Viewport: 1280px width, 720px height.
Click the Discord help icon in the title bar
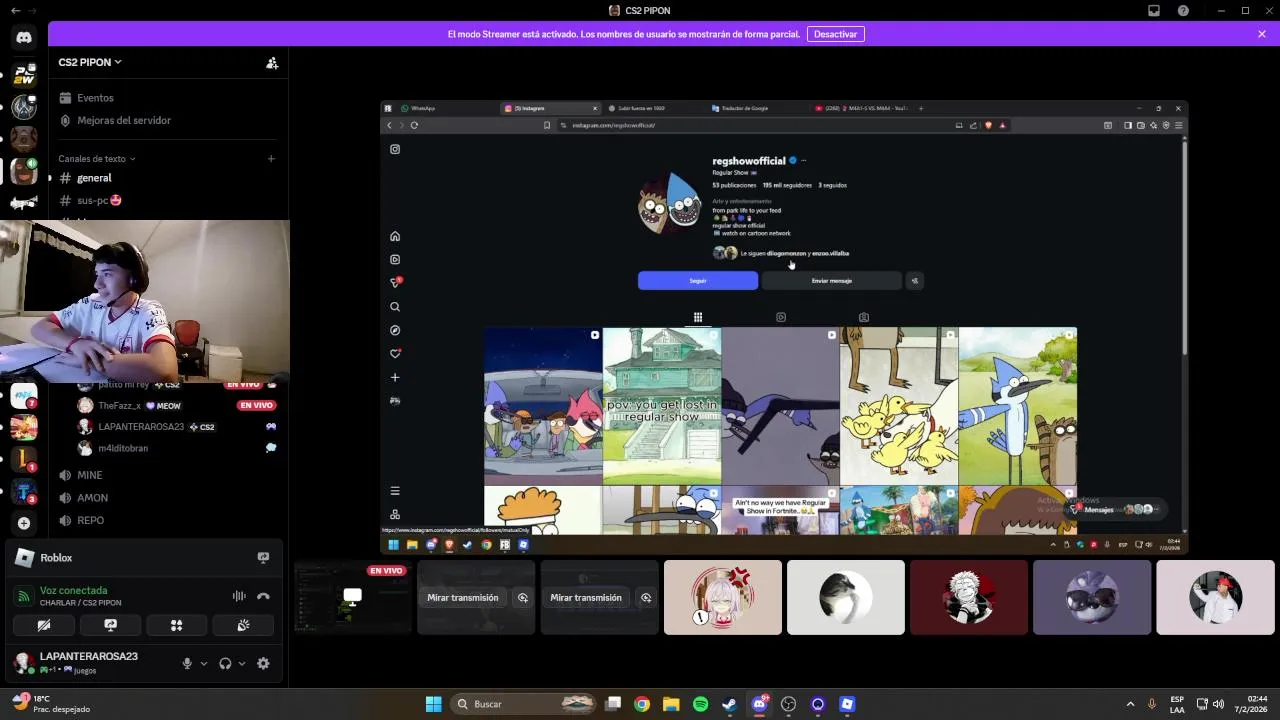(1184, 10)
